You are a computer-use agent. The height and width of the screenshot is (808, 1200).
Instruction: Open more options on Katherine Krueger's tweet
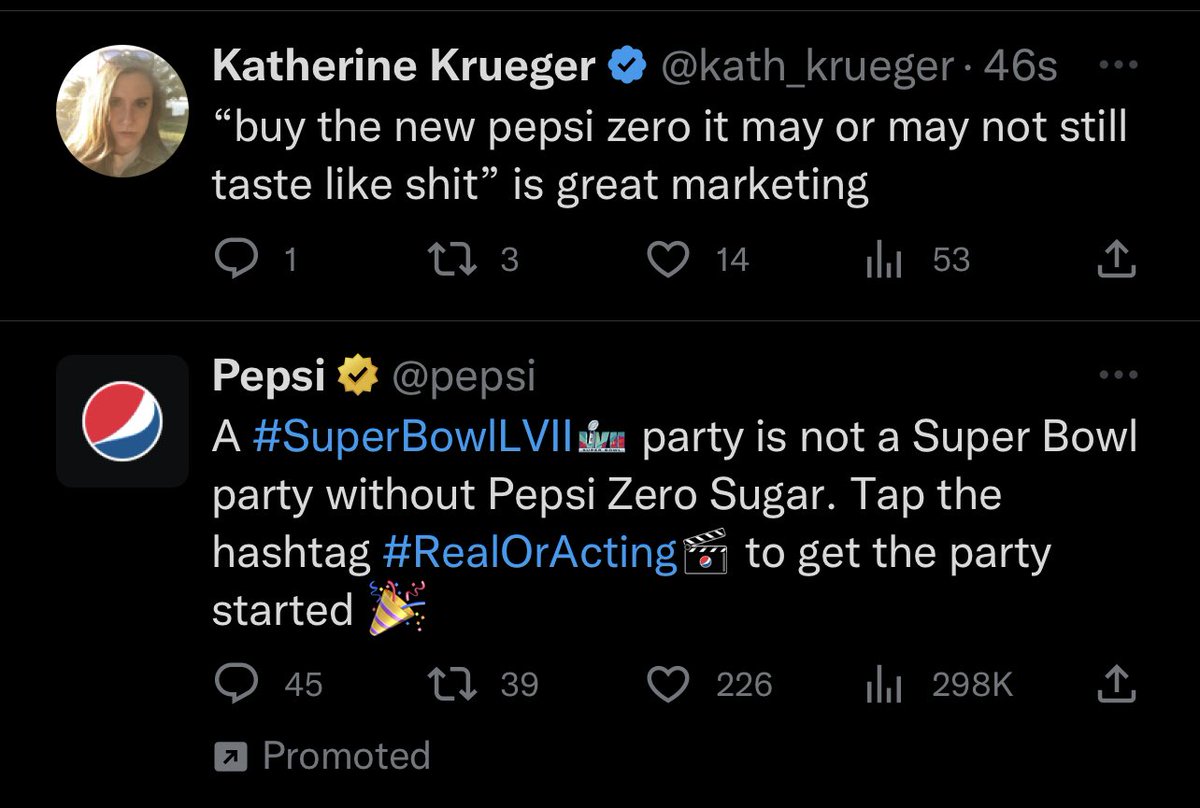point(1117,67)
